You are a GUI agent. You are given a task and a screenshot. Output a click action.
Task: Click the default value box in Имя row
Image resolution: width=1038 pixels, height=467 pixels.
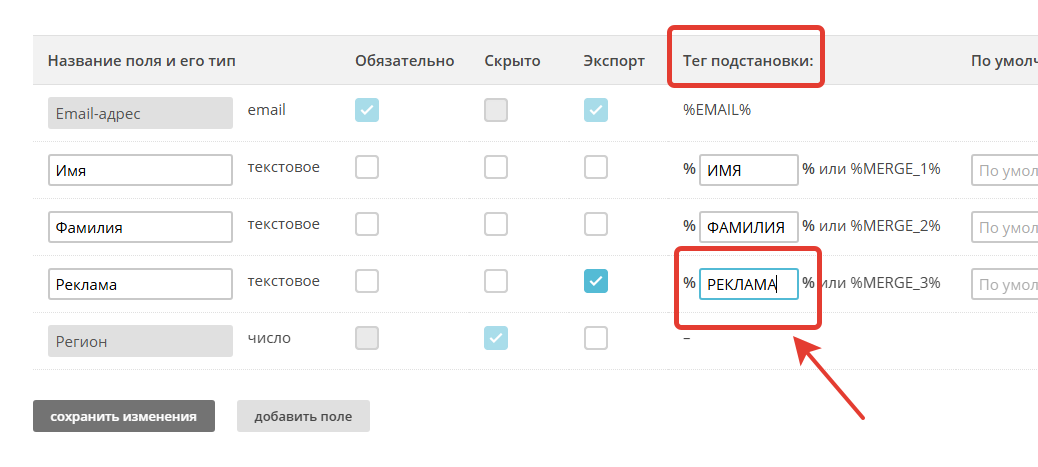click(1004, 170)
